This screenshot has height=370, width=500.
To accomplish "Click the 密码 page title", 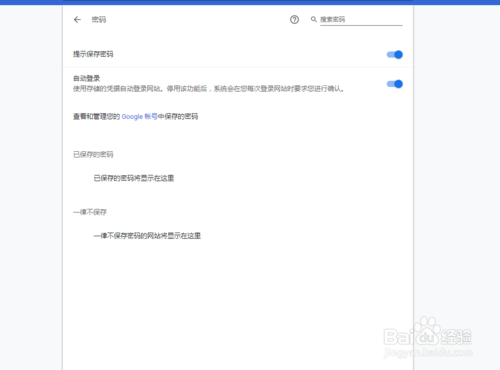I will pyautogui.click(x=99, y=20).
